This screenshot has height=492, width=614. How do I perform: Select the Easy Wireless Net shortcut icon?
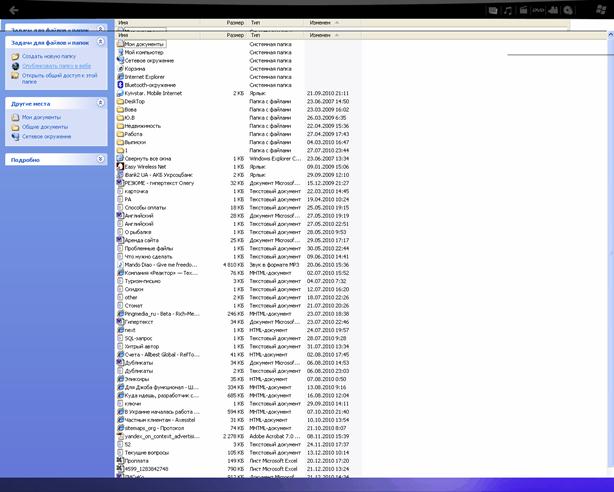point(120,166)
